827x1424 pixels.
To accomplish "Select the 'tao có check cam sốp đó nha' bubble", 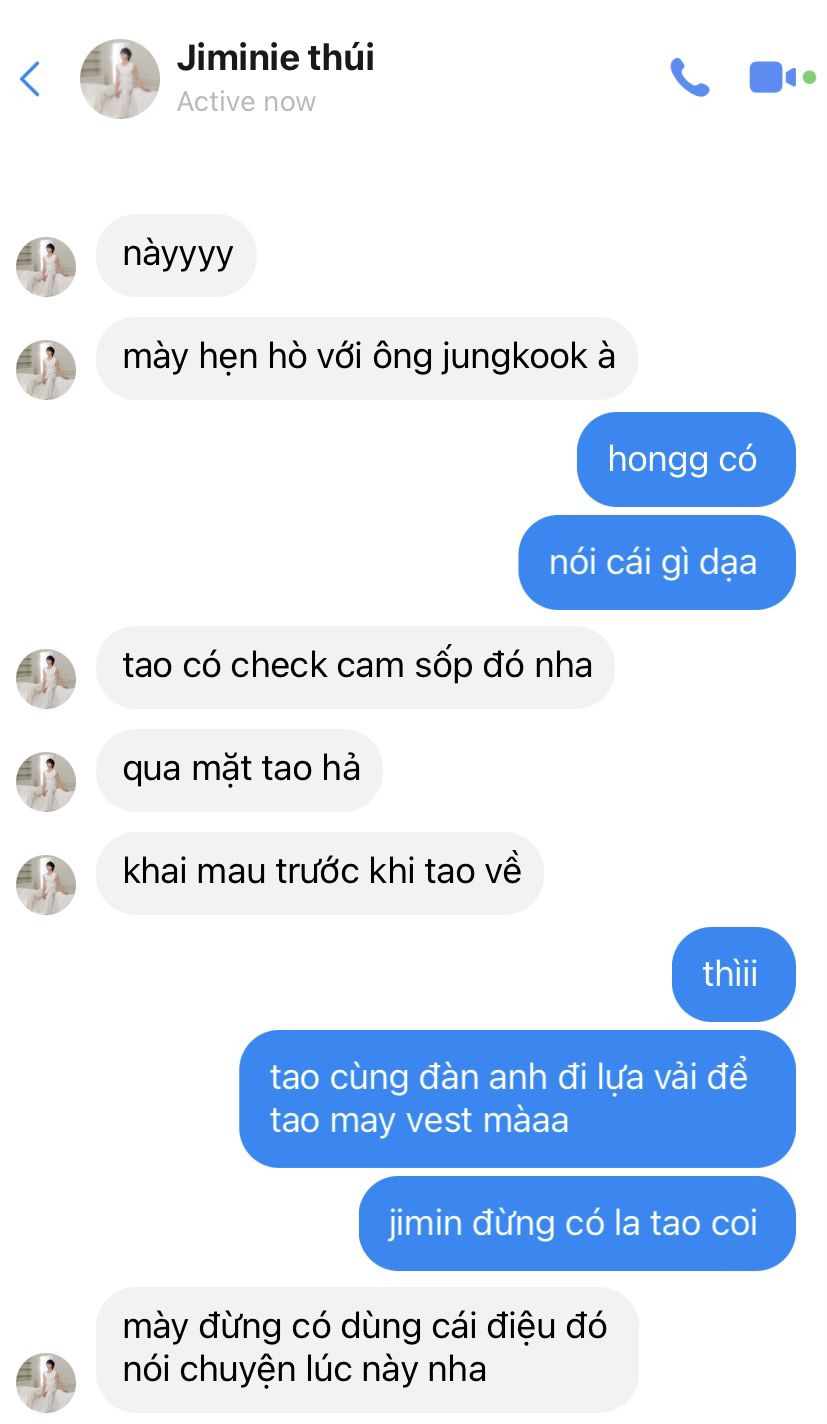I will click(355, 667).
